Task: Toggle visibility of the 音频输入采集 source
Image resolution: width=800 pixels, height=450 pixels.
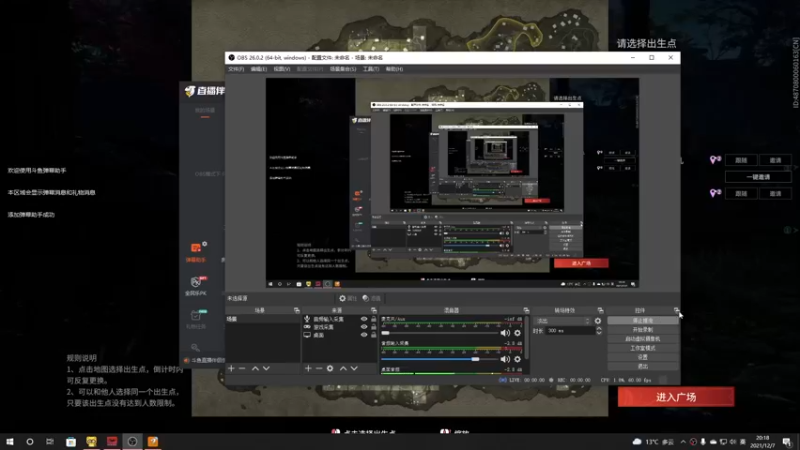Action: (x=364, y=319)
